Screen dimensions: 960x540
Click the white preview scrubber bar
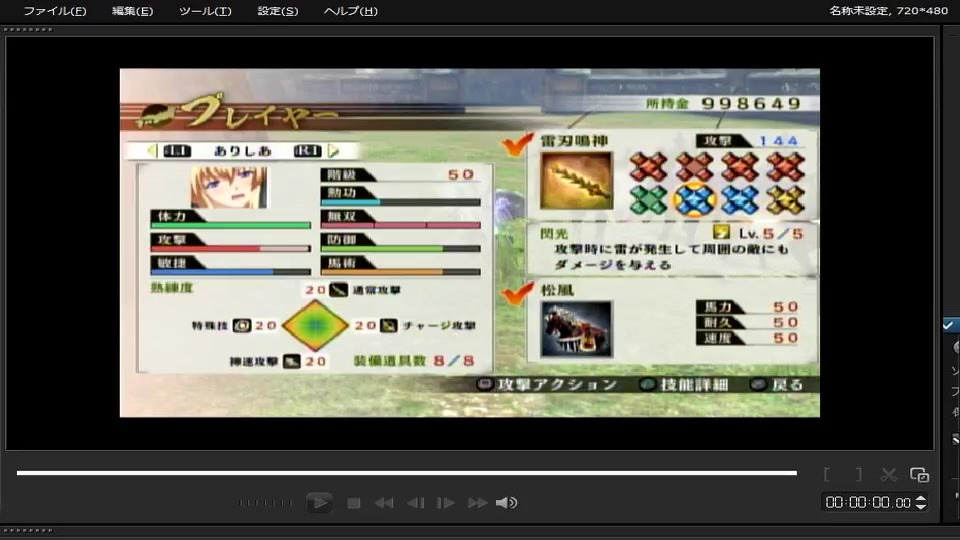(x=407, y=473)
